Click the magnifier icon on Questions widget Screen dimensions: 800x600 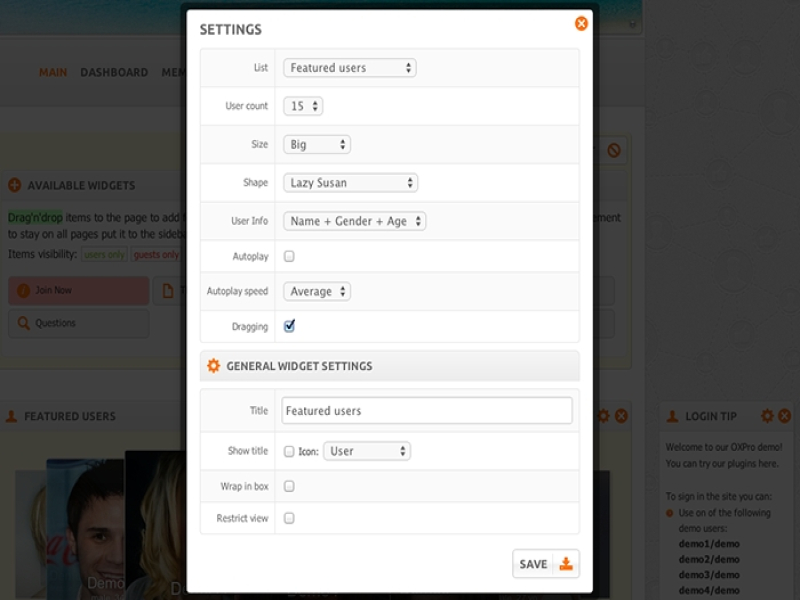(x=22, y=323)
